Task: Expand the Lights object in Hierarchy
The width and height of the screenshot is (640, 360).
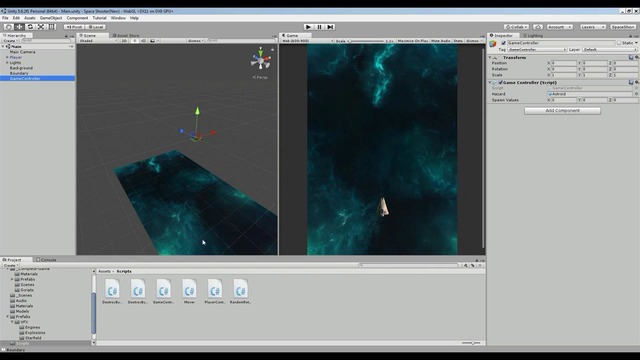Action: (7, 62)
